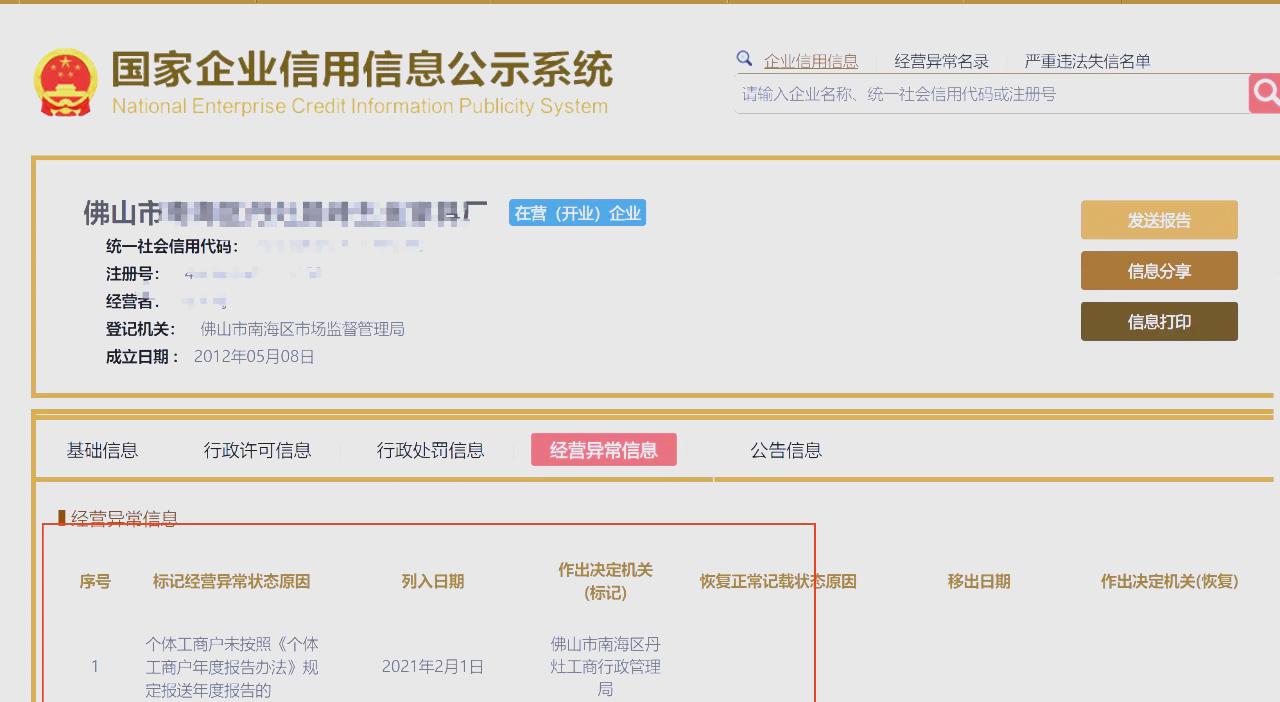Click the 信息打印 button

pyautogui.click(x=1159, y=322)
